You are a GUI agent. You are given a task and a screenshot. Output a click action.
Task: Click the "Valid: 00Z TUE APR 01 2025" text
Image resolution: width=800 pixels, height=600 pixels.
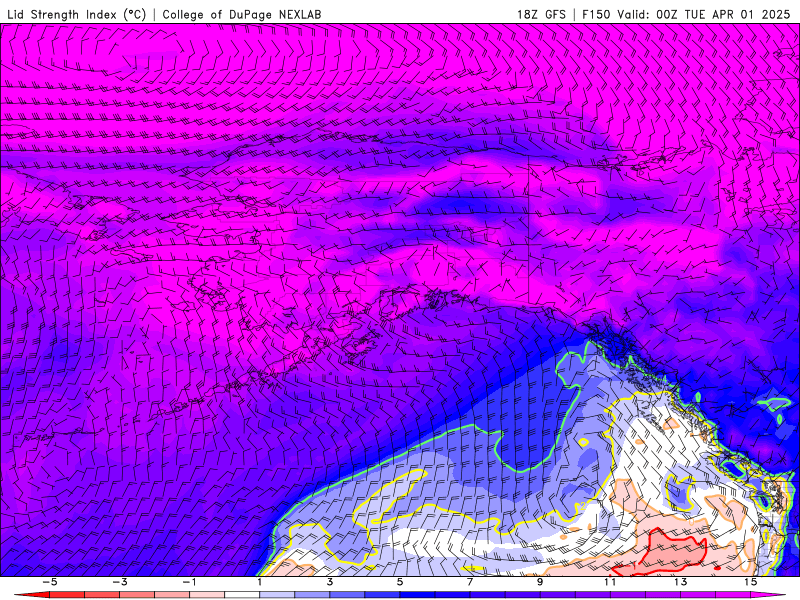click(704, 14)
